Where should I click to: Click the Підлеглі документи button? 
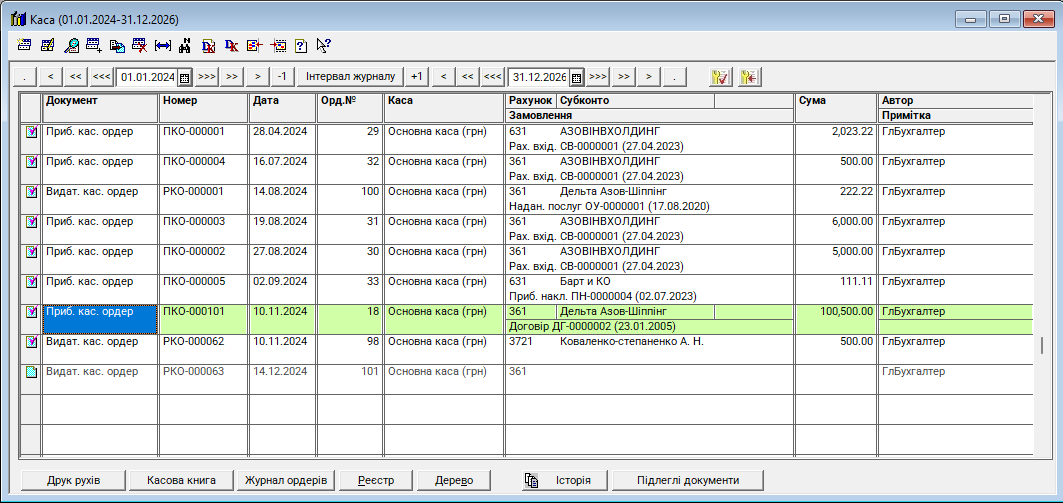click(688, 480)
